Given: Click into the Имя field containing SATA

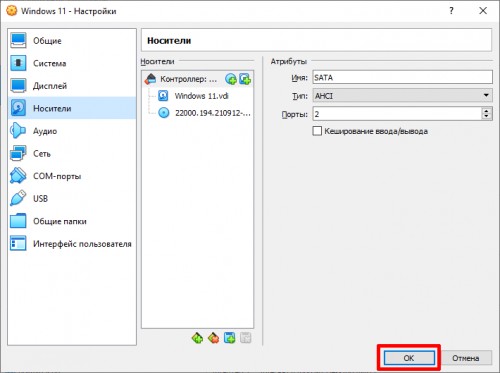Looking at the screenshot, I should pos(402,77).
